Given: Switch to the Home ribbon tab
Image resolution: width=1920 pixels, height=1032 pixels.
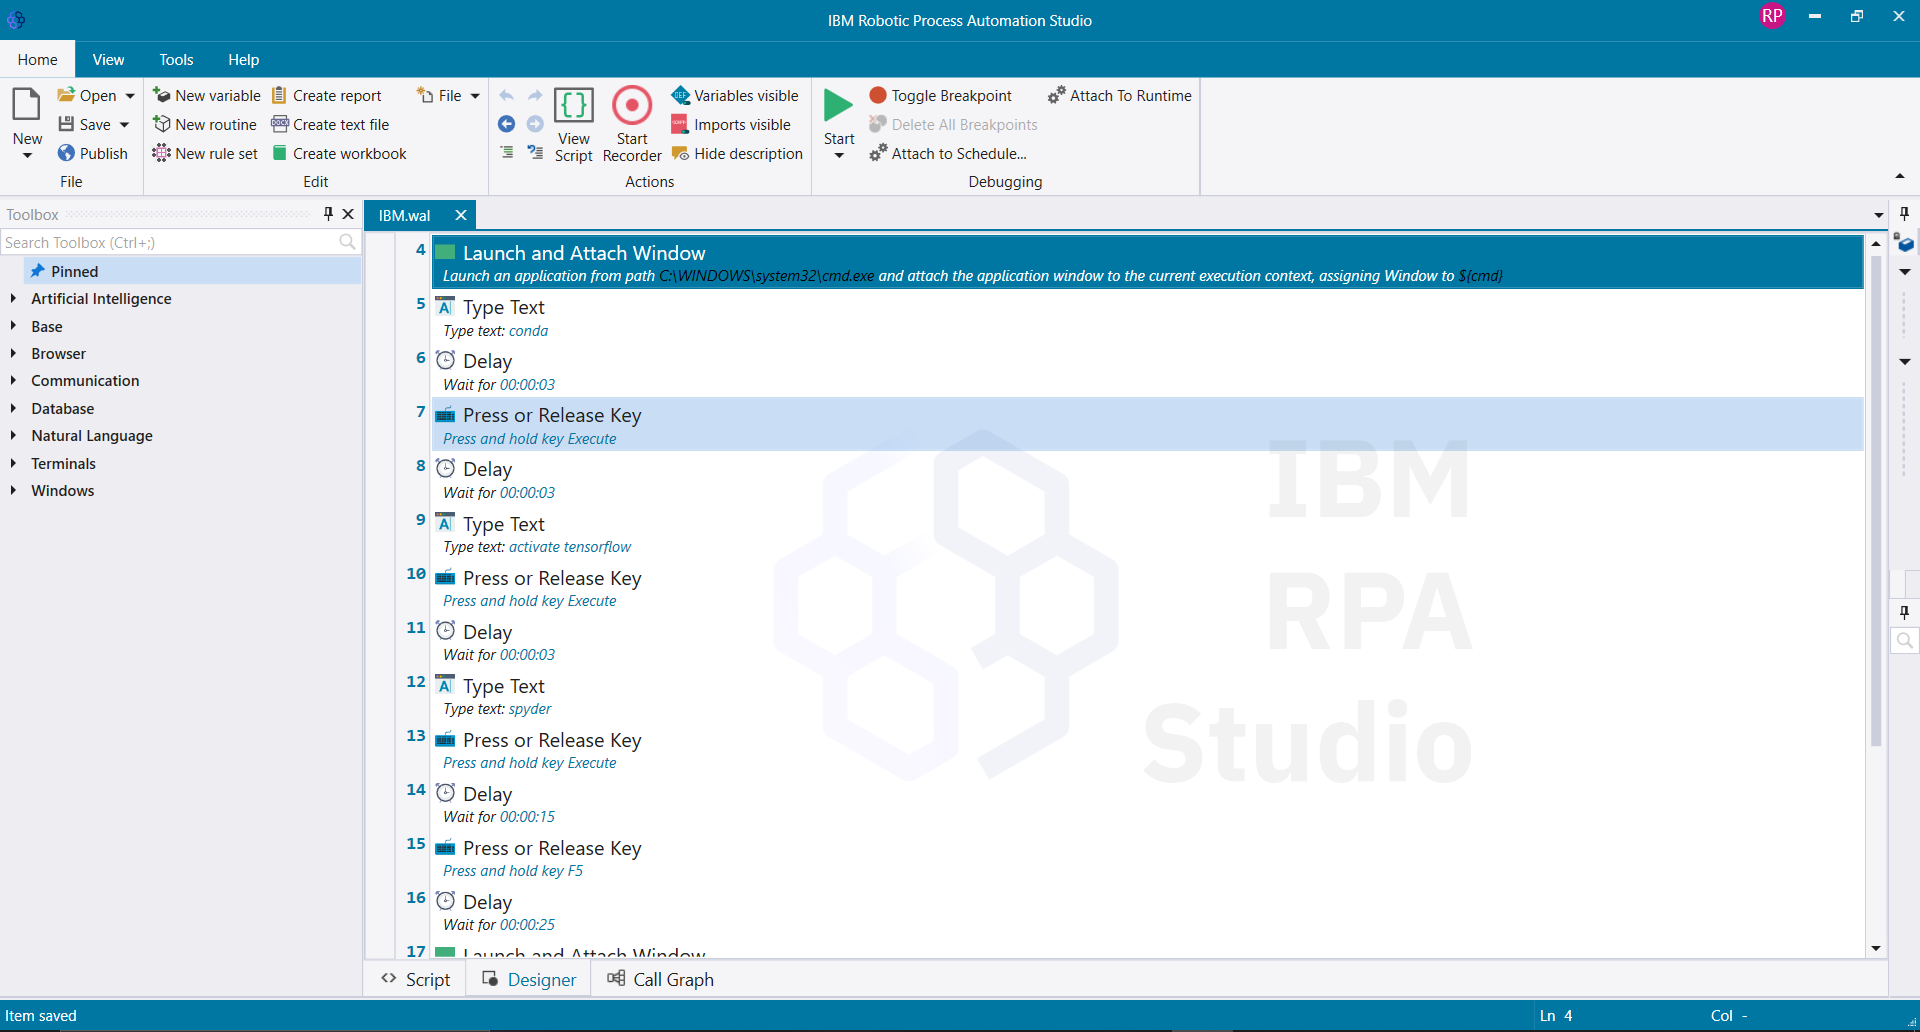Looking at the screenshot, I should tap(37, 59).
